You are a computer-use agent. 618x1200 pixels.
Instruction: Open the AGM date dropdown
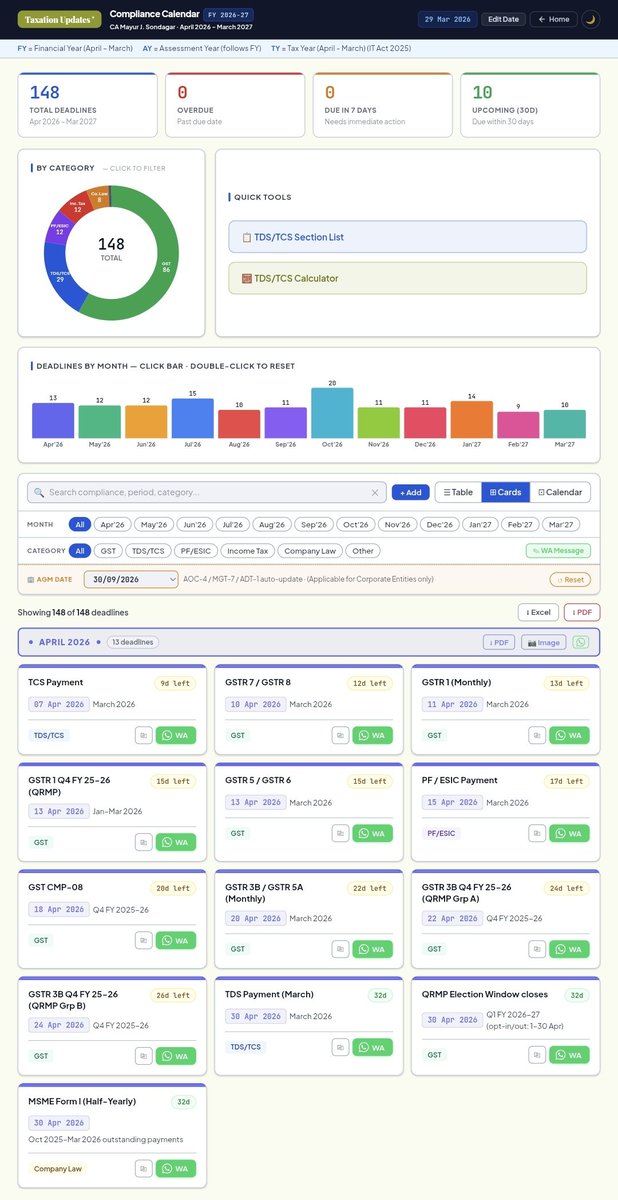[x=131, y=579]
